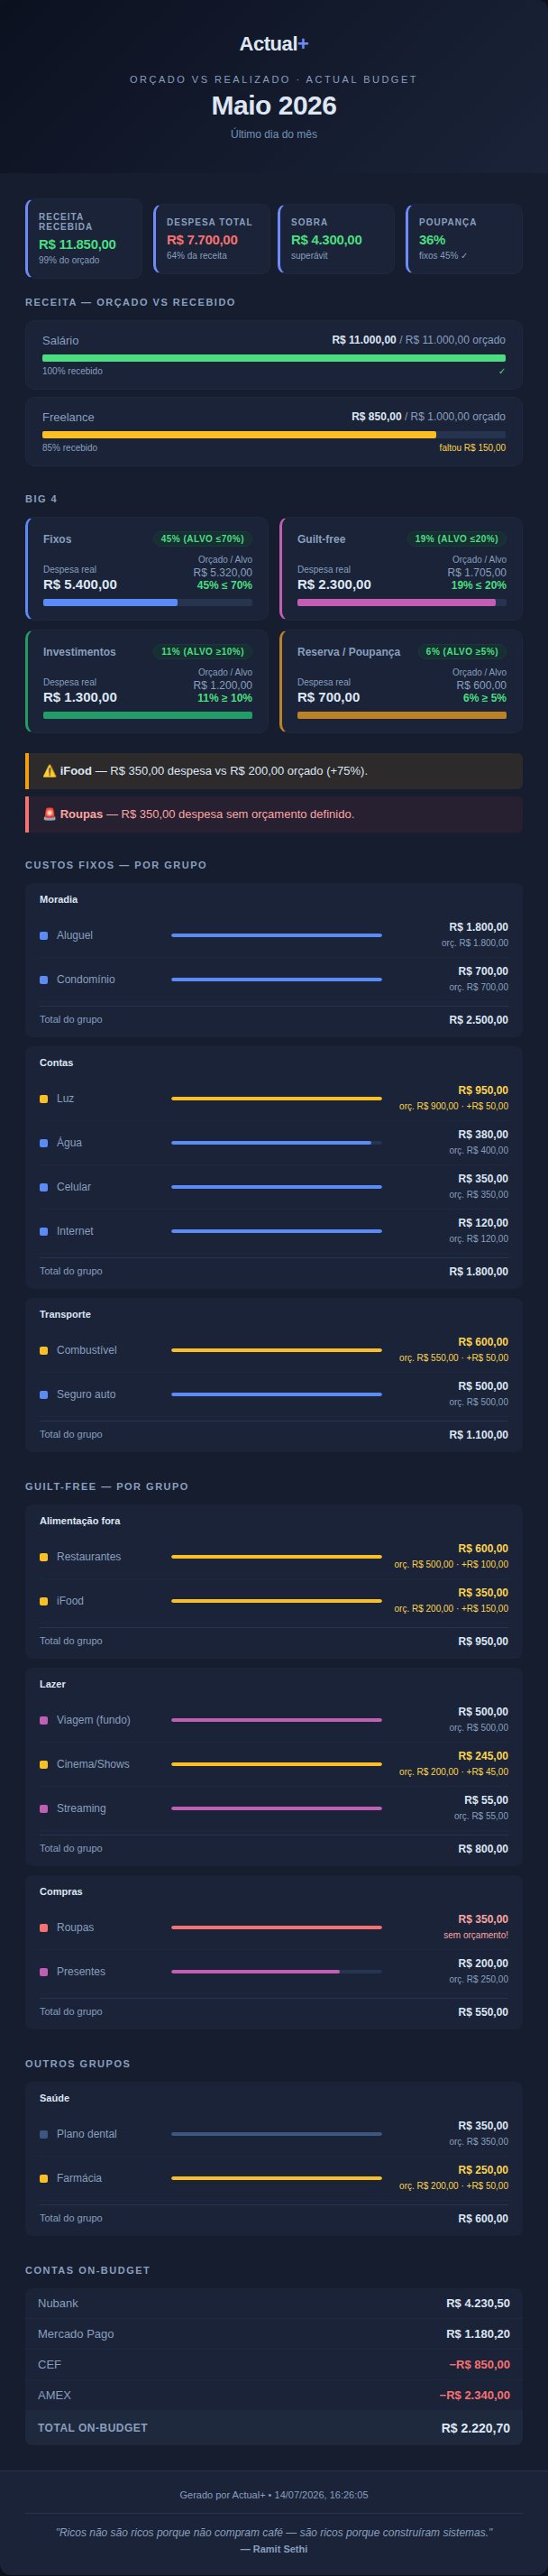Click the Alimentação fora group header
Viewport: 548px width, 2576px height.
80,1520
